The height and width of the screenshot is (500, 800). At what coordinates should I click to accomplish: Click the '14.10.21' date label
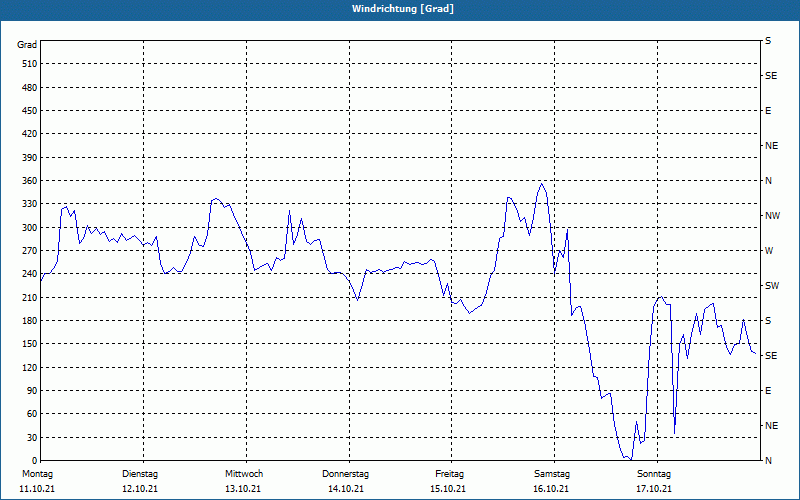point(346,489)
